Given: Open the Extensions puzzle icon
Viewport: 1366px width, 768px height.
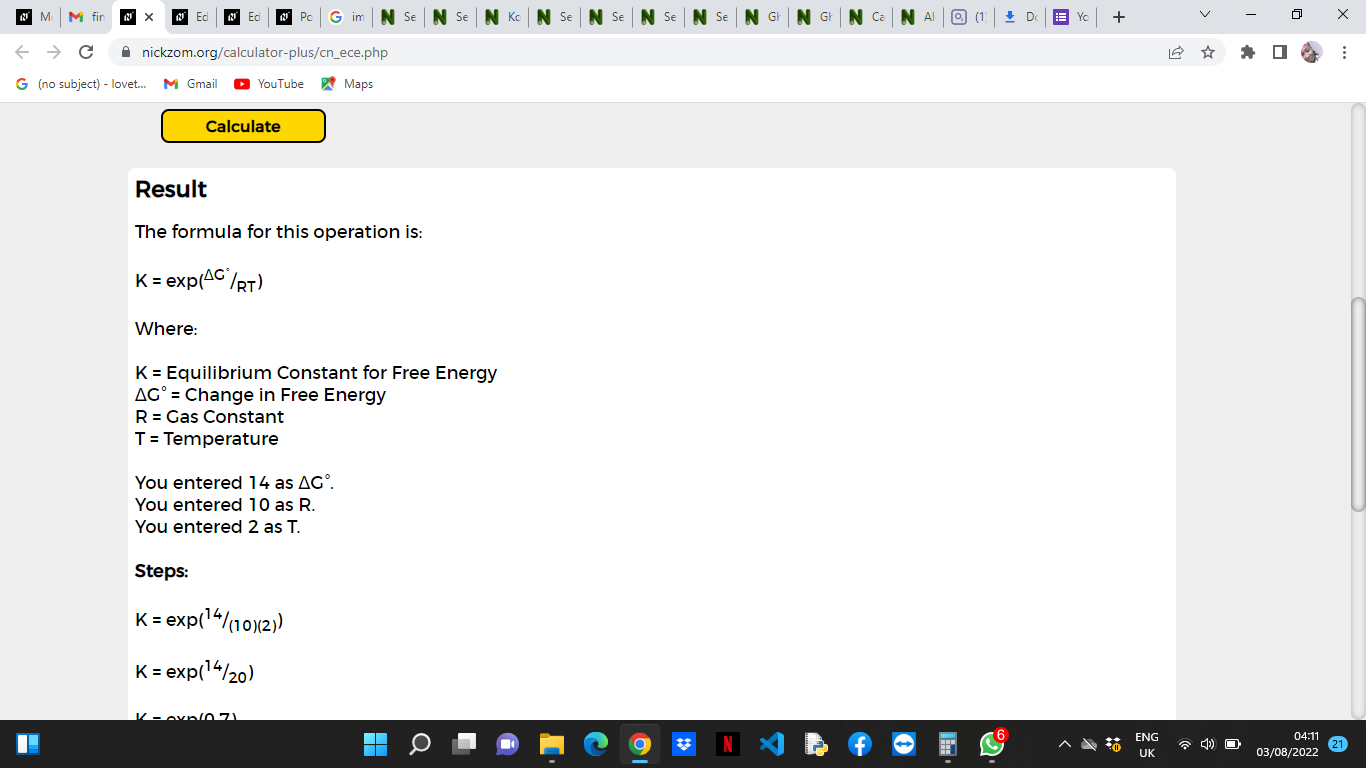Looking at the screenshot, I should tap(1248, 52).
